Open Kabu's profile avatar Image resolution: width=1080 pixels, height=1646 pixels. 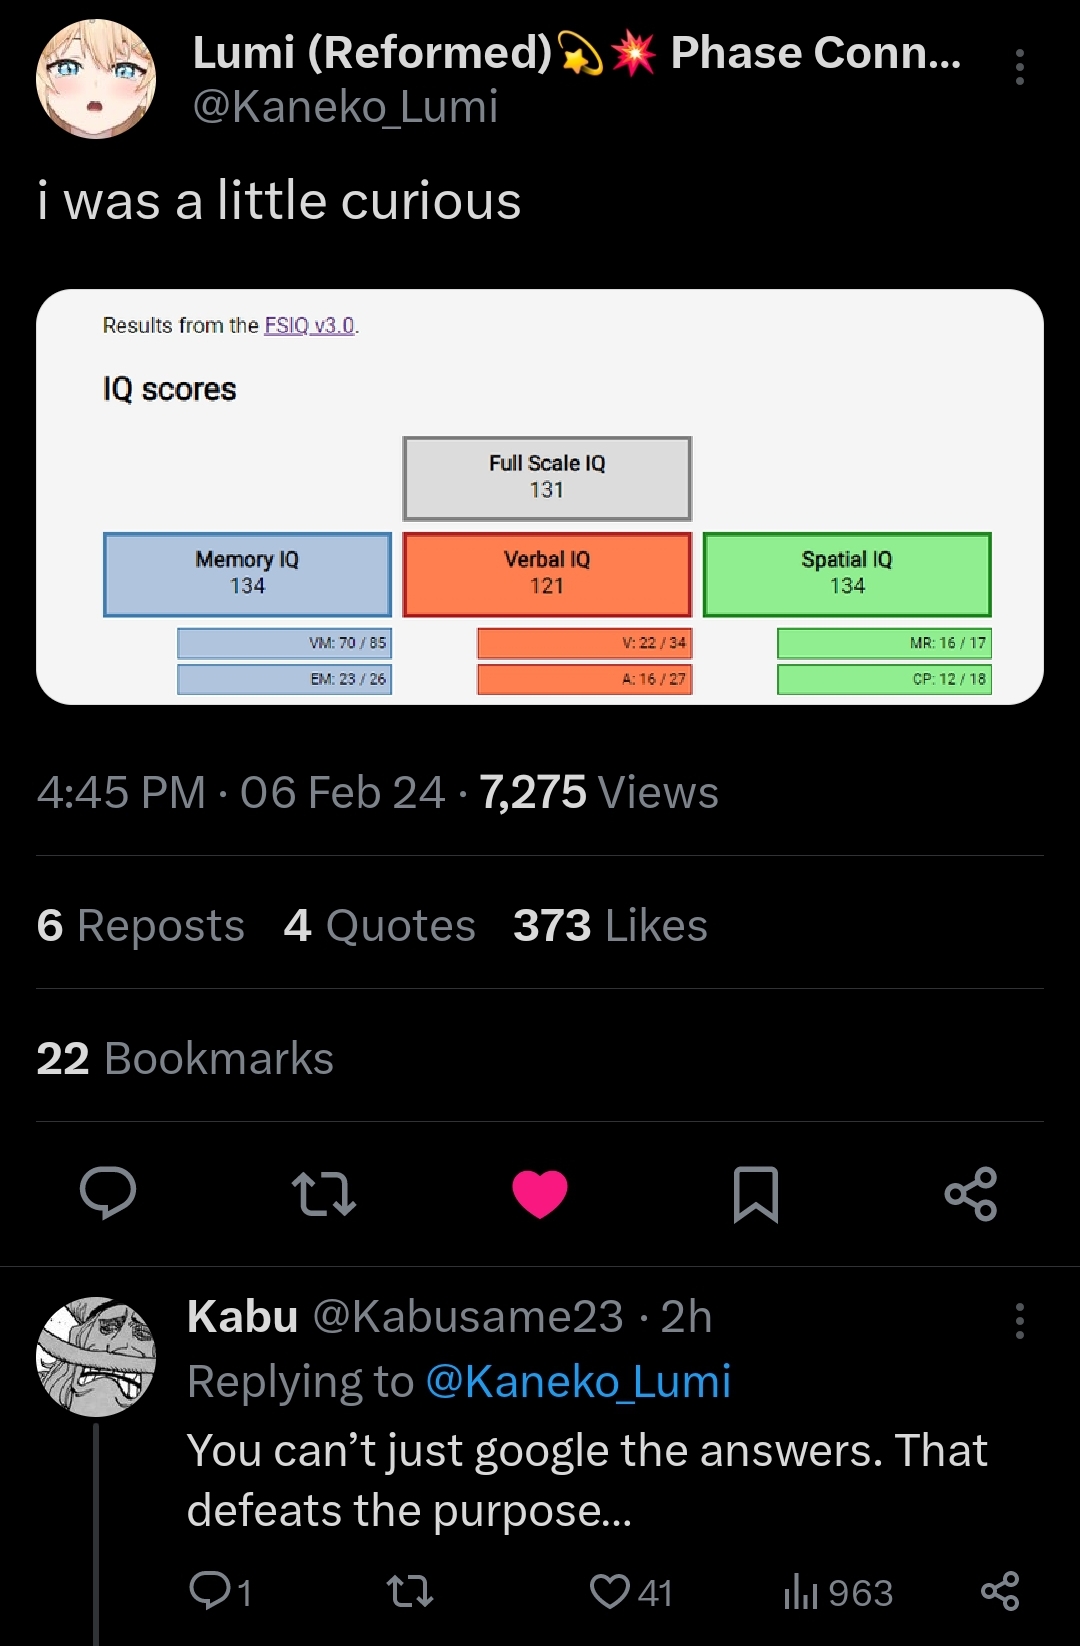coord(96,1356)
